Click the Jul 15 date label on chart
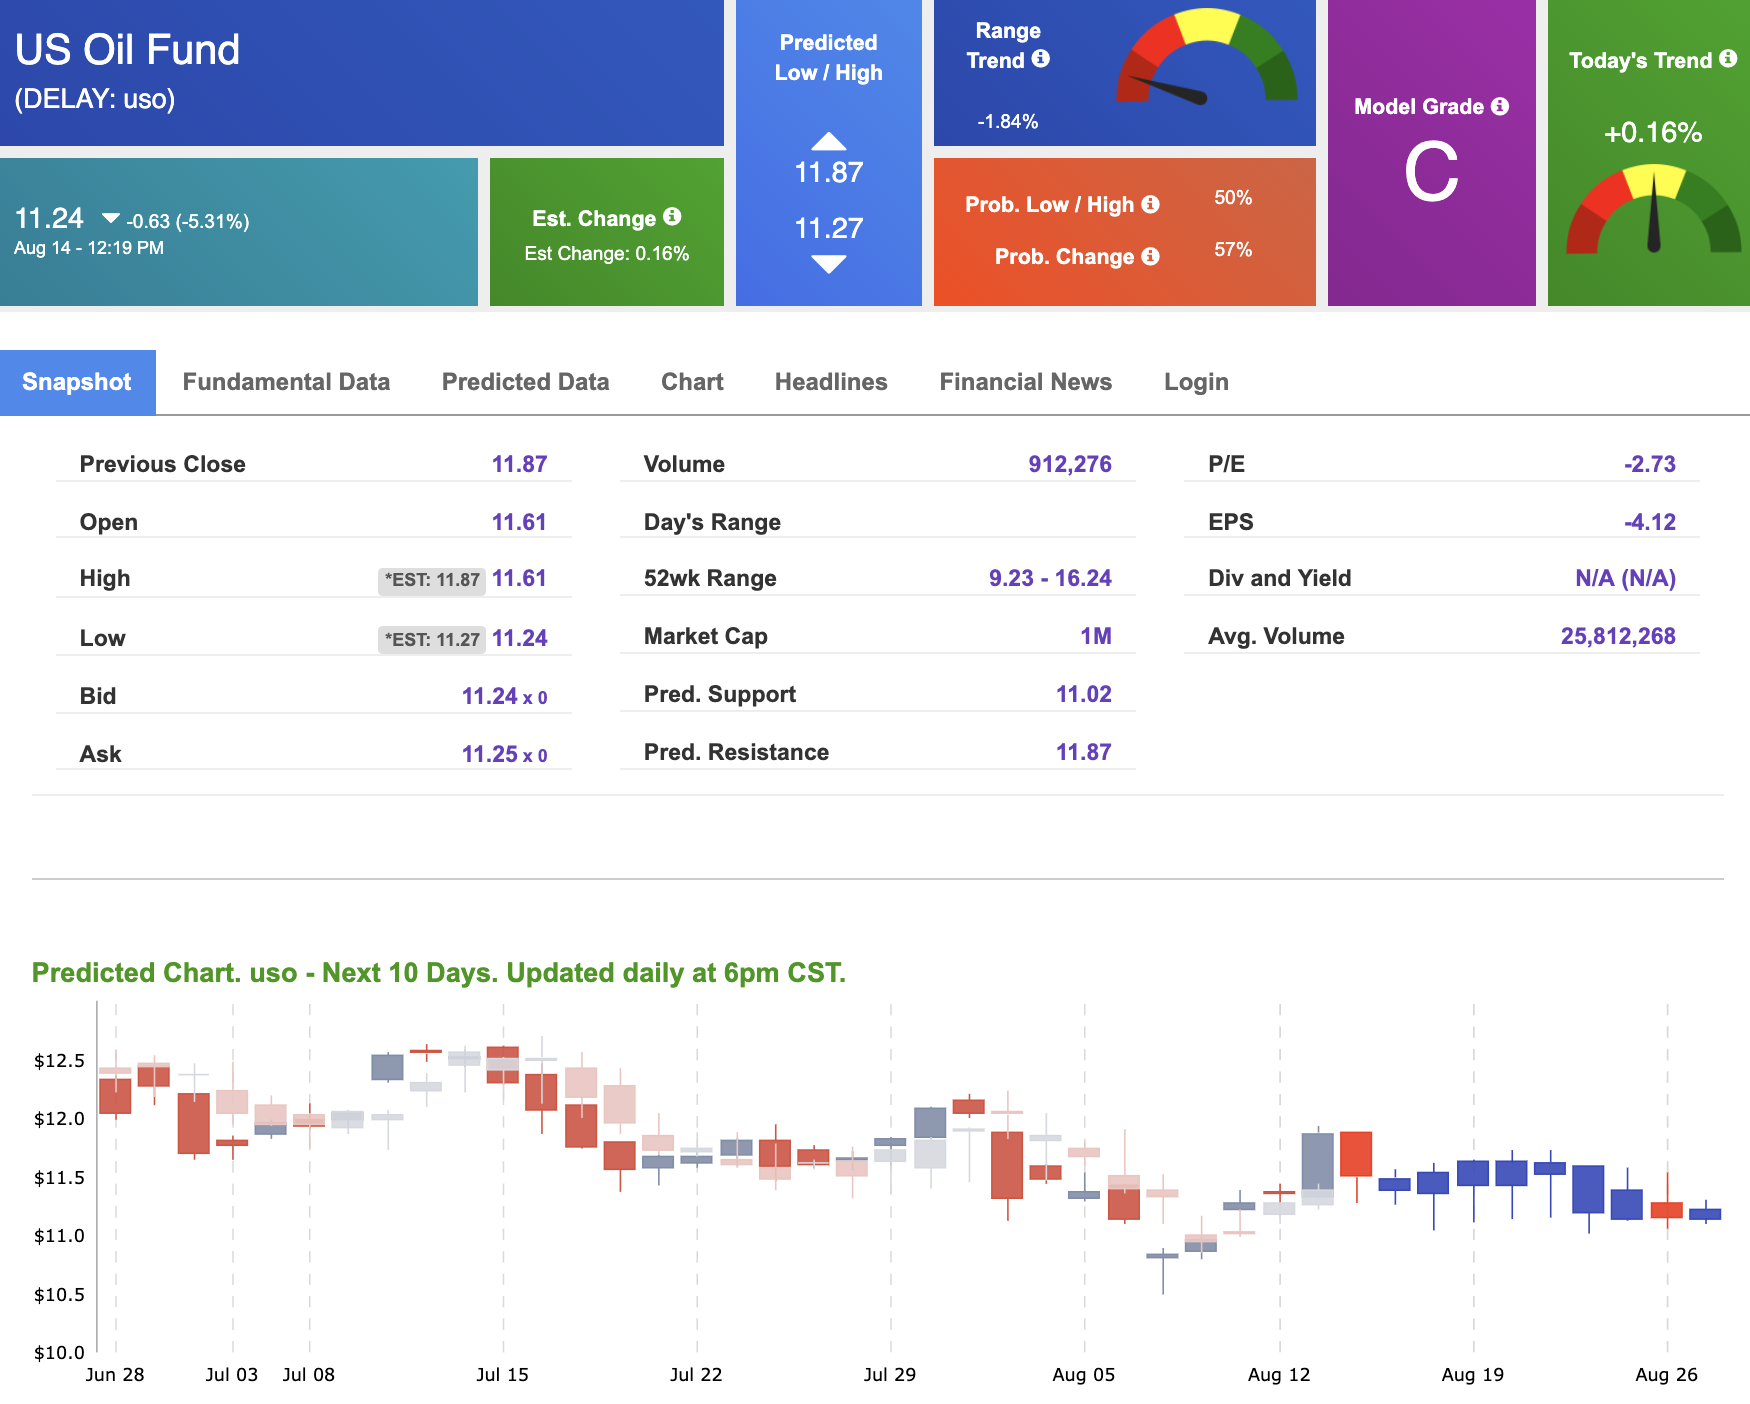The width and height of the screenshot is (1750, 1404). pyautogui.click(x=502, y=1375)
